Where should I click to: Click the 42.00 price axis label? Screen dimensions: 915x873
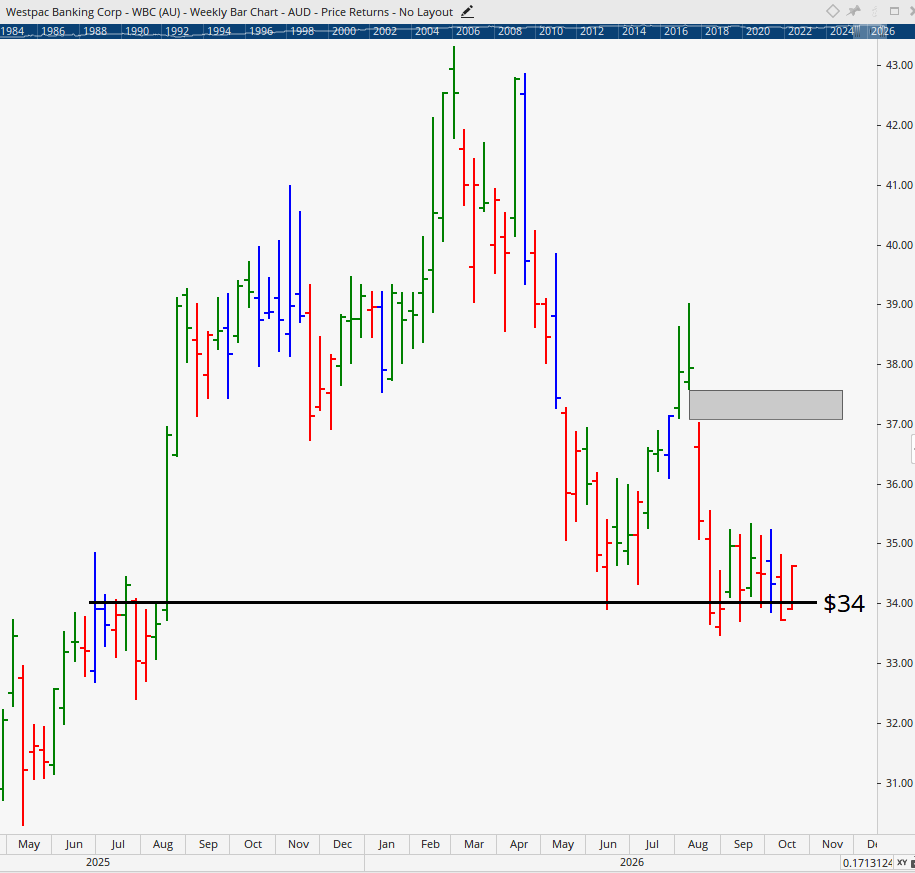899,125
